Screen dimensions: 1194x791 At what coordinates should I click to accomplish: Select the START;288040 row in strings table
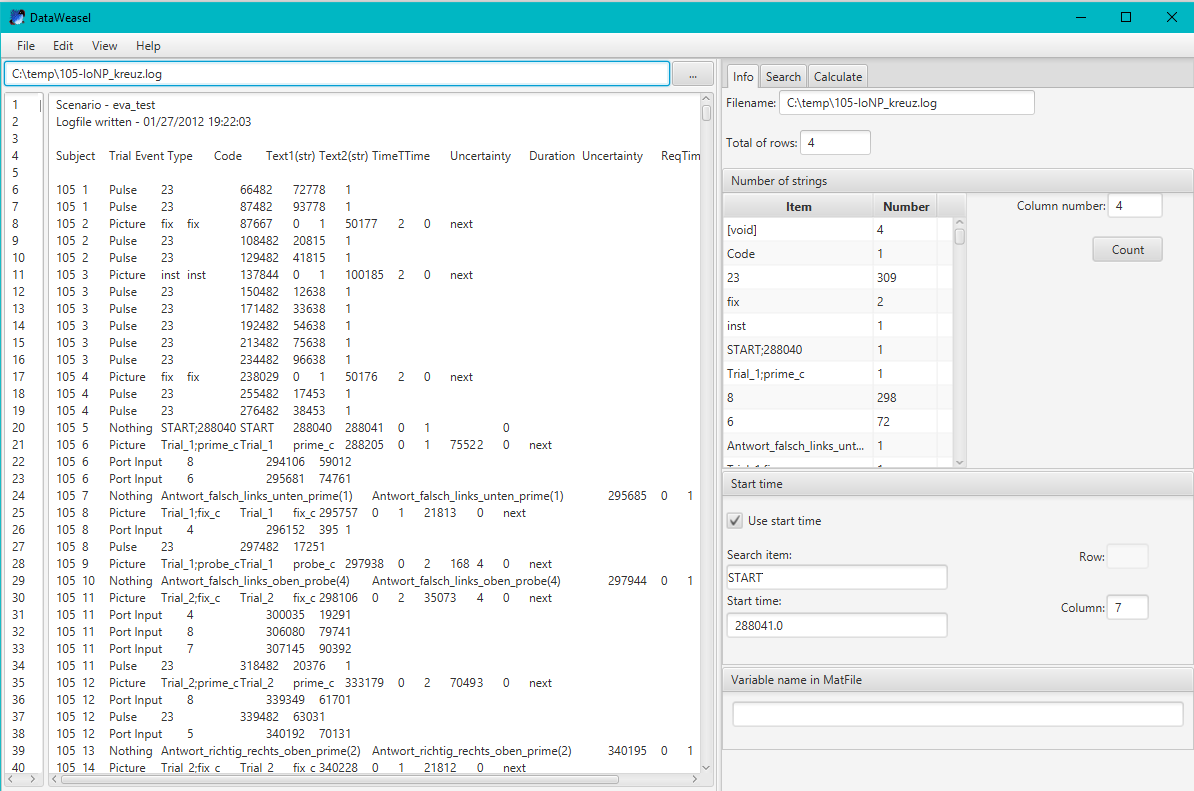tap(838, 349)
